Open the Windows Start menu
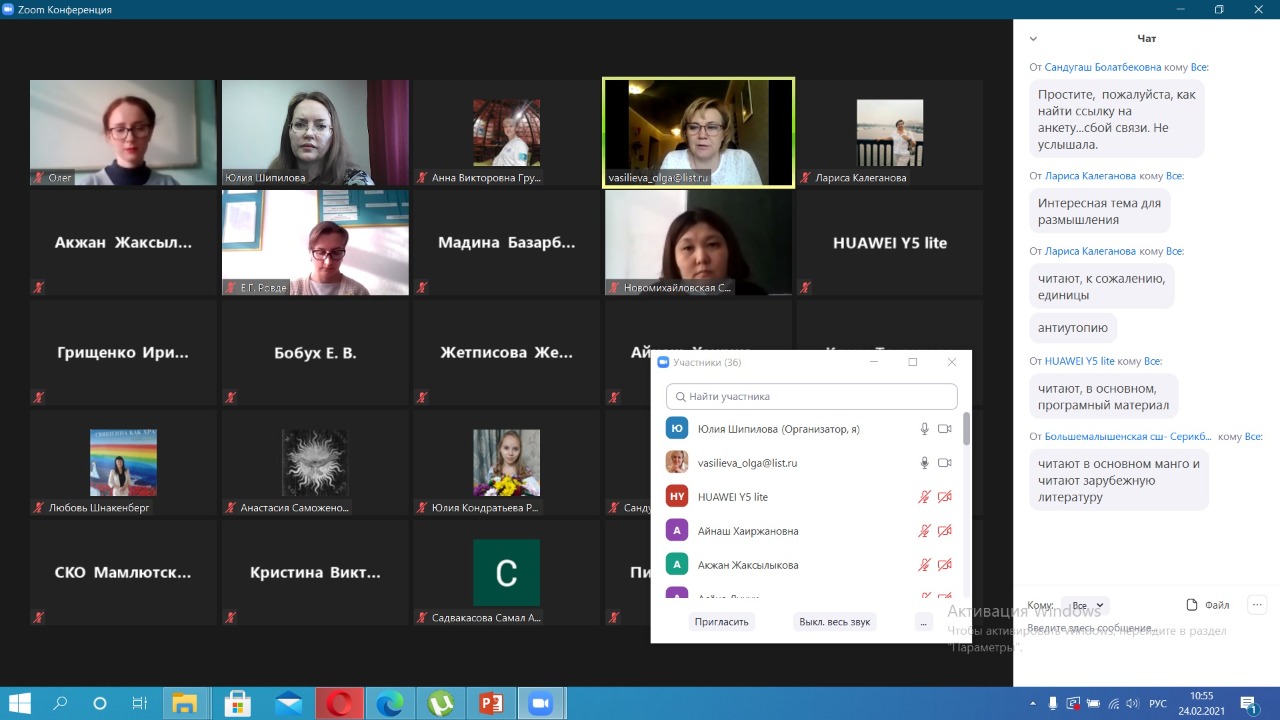 [x=19, y=703]
